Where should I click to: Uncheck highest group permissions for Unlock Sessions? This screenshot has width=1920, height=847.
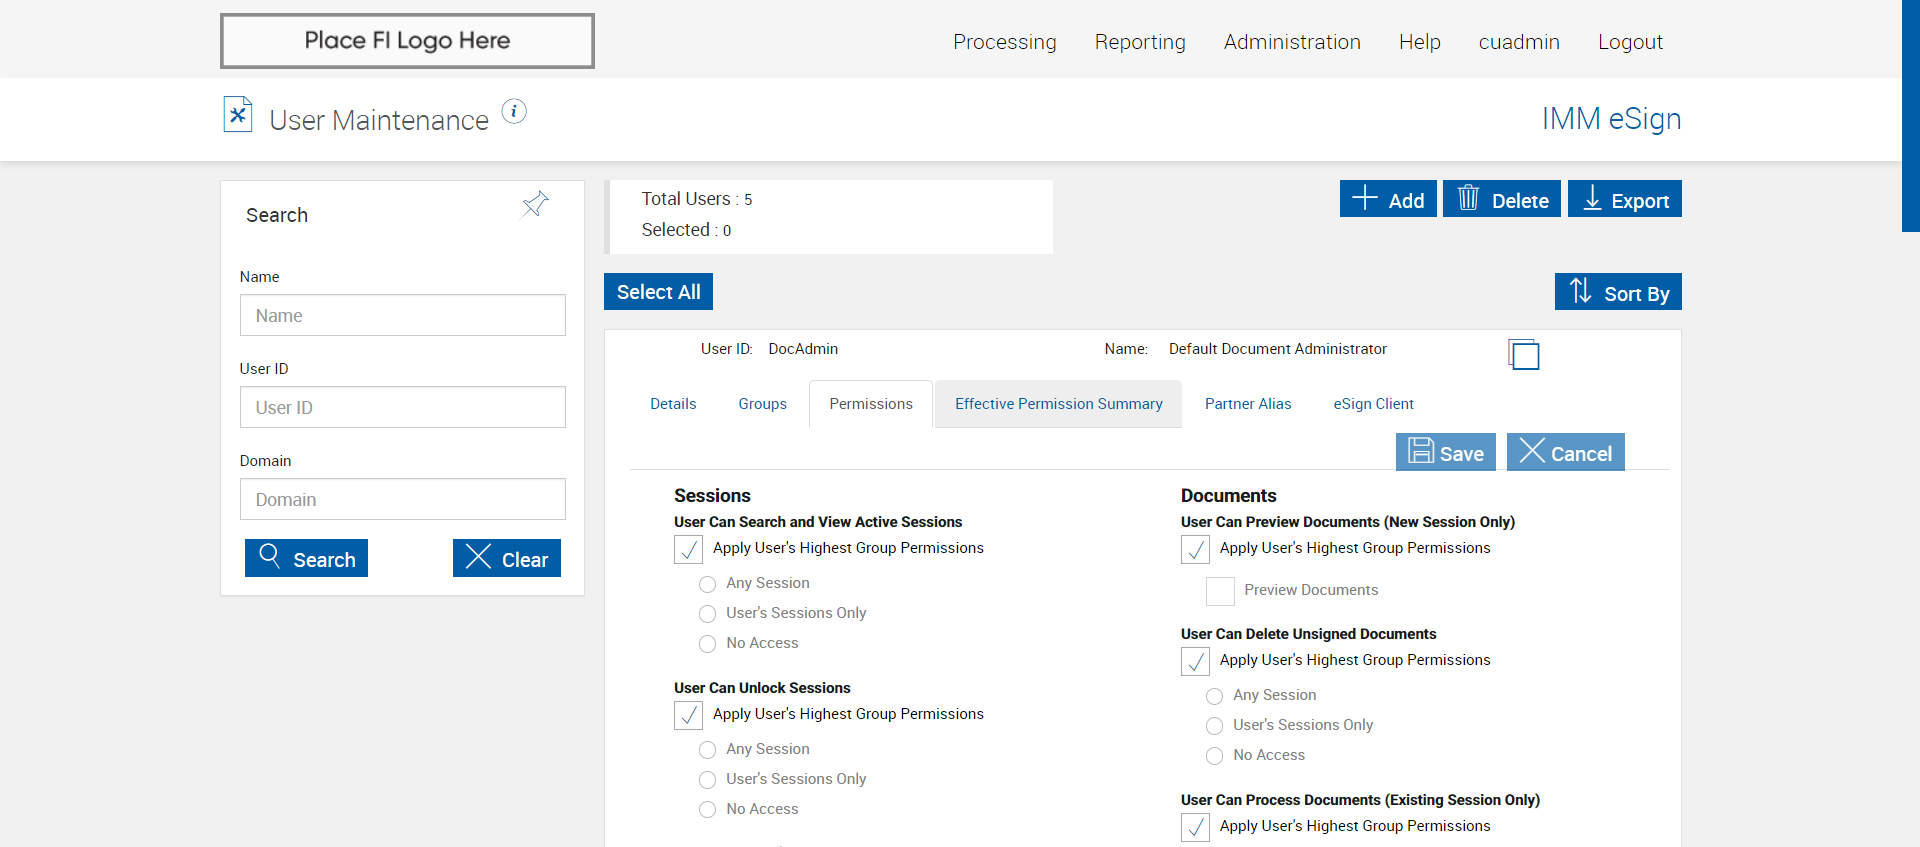tap(689, 715)
